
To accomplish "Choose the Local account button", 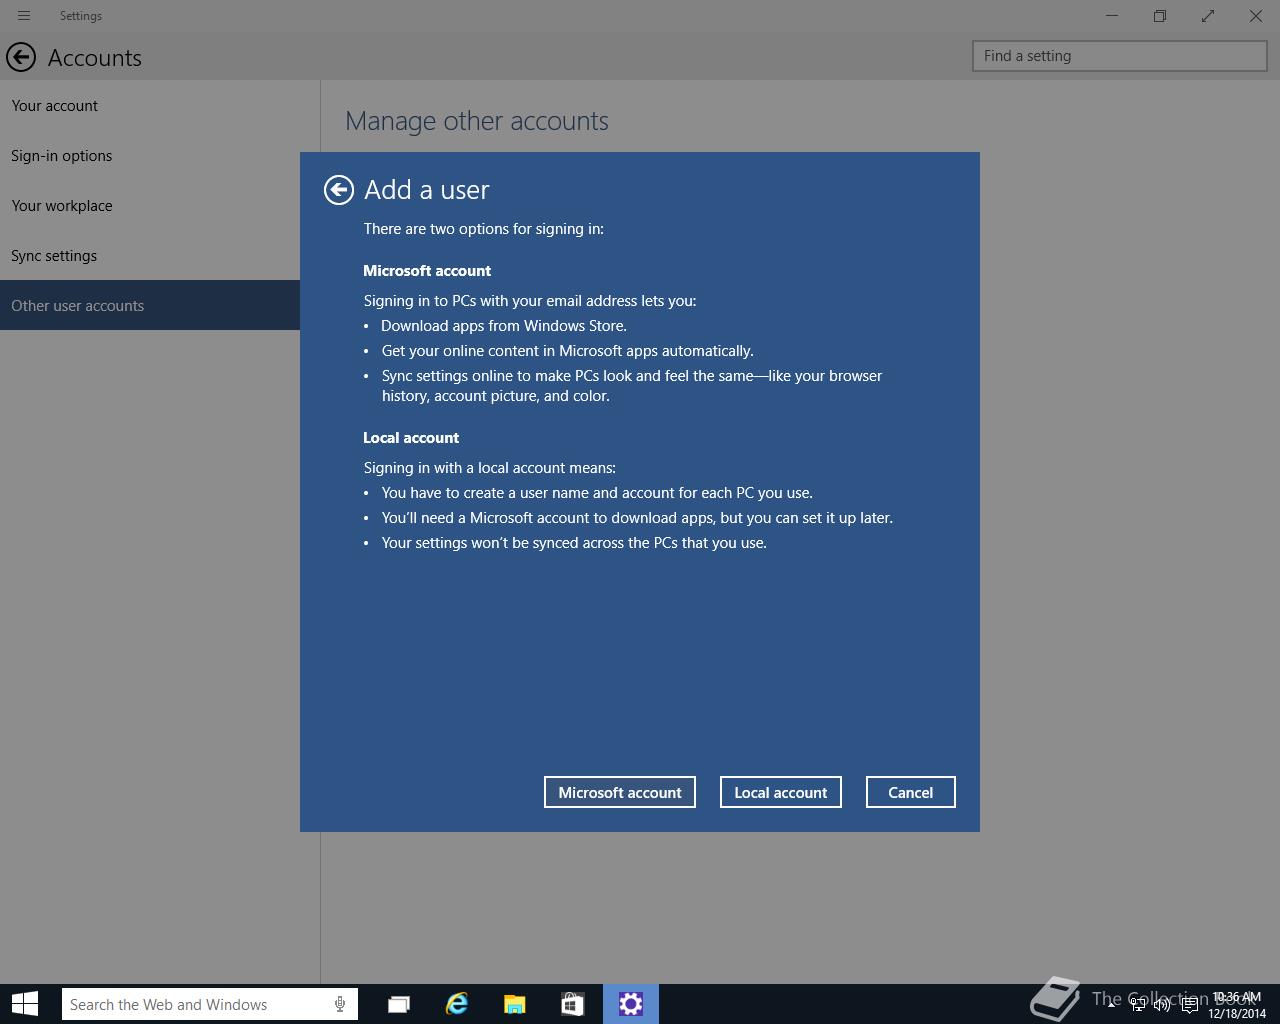I will click(781, 792).
